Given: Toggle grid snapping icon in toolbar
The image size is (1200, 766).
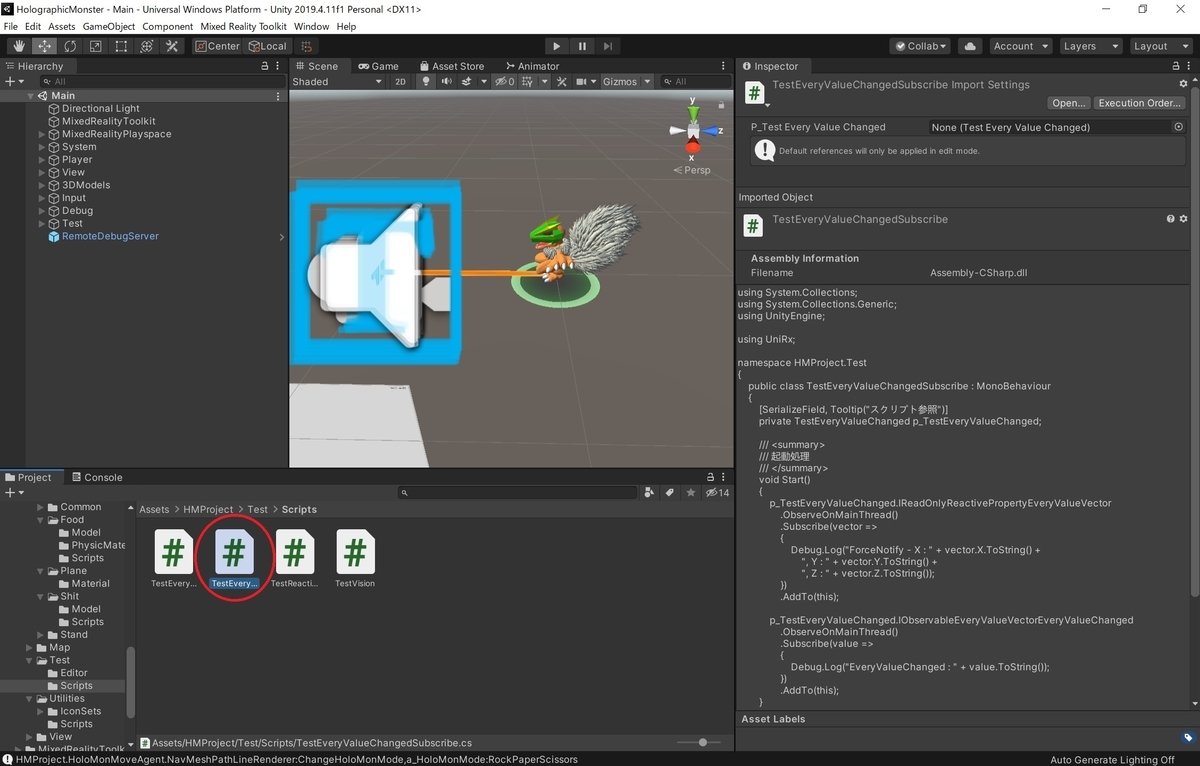Looking at the screenshot, I should point(306,46).
